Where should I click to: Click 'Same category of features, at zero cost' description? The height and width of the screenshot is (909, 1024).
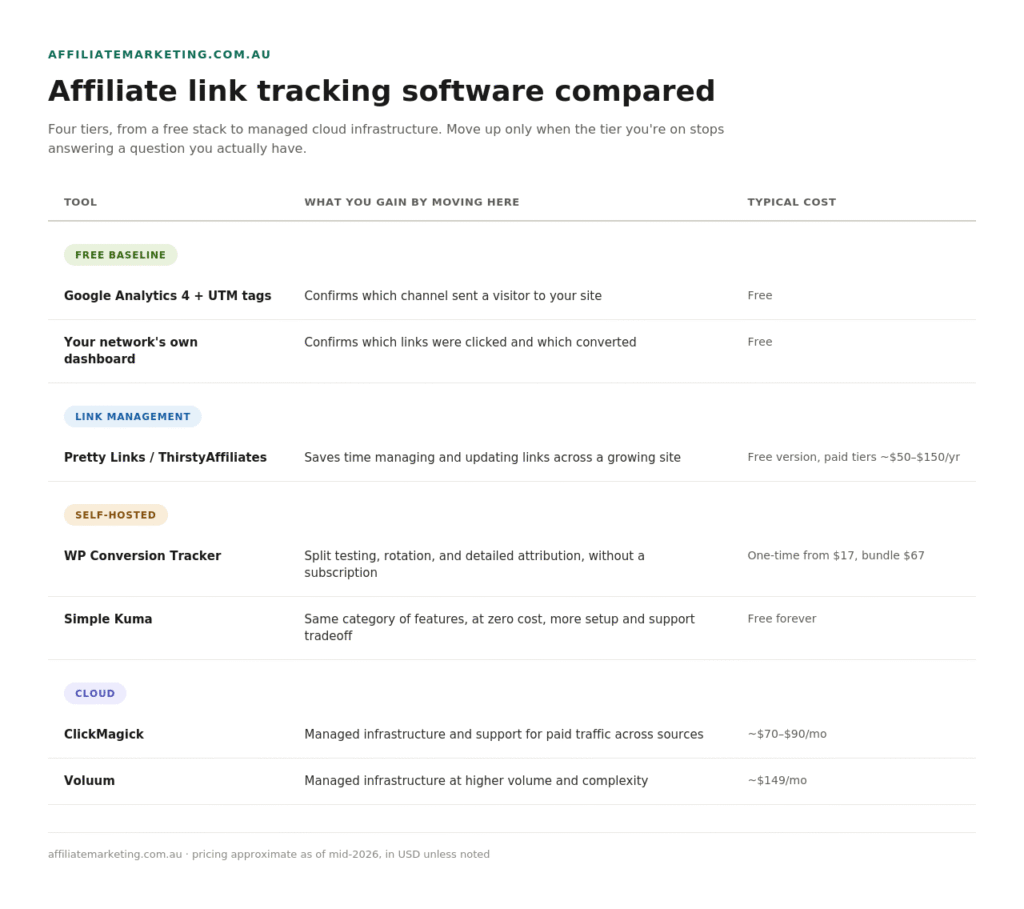click(500, 628)
